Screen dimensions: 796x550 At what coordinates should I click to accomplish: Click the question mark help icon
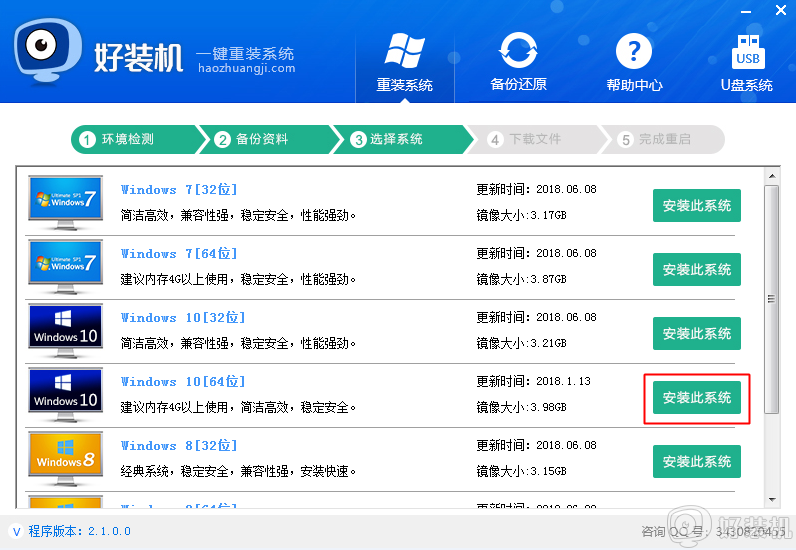(x=634, y=51)
